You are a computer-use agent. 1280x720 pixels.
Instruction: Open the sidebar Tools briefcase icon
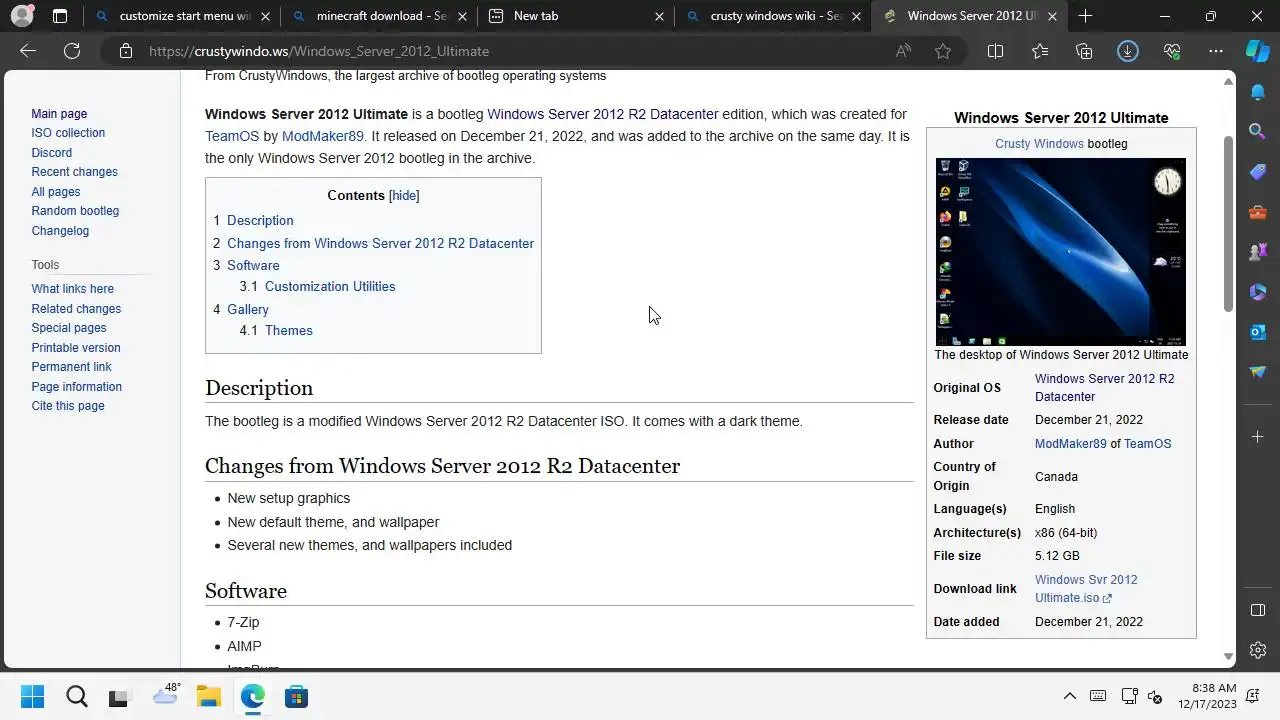point(1258,212)
